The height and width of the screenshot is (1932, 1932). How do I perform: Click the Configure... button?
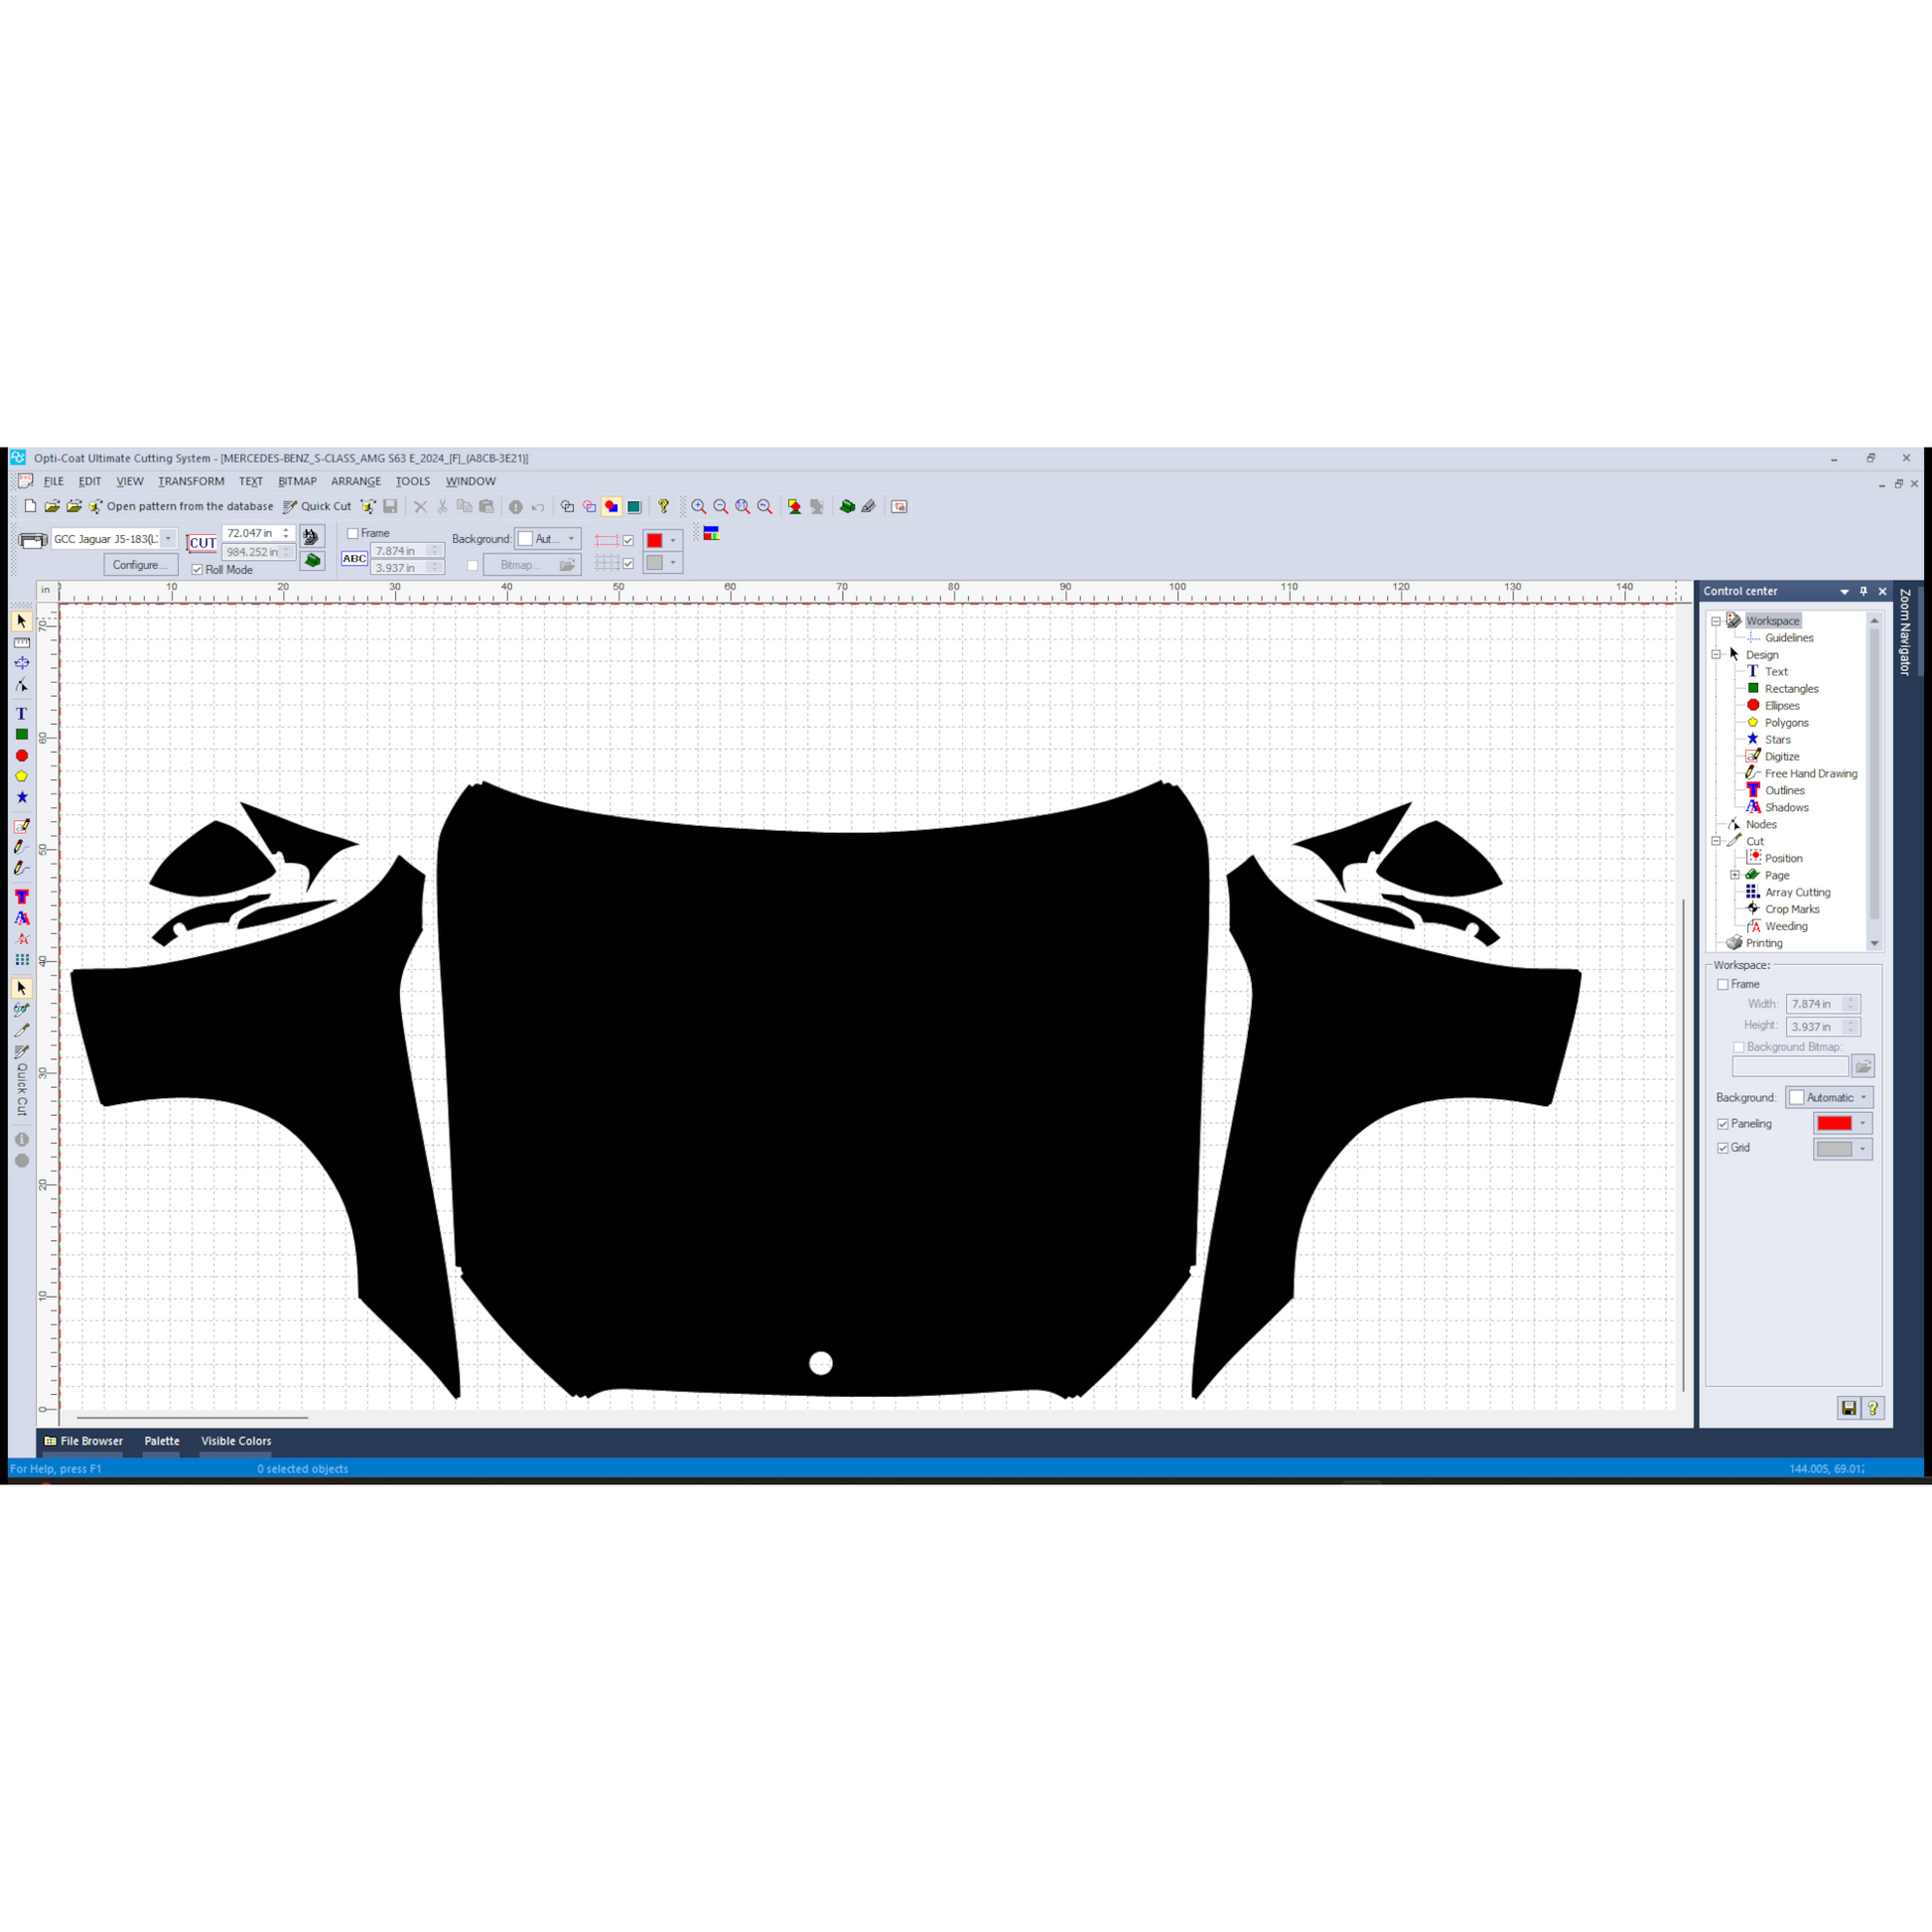pyautogui.click(x=140, y=565)
